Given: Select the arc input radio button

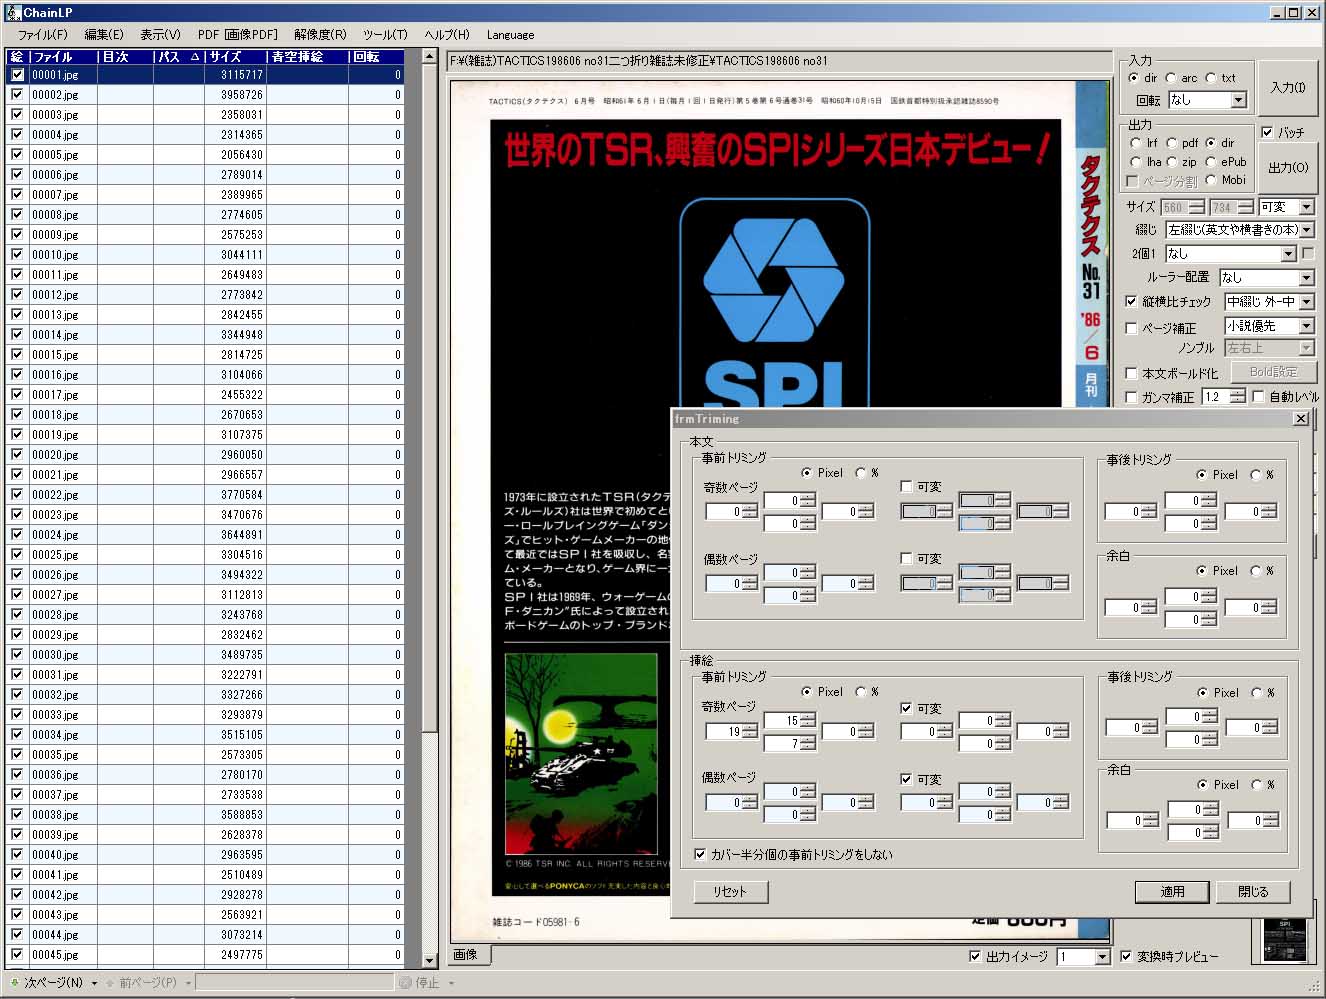Looking at the screenshot, I should pos(1171,77).
